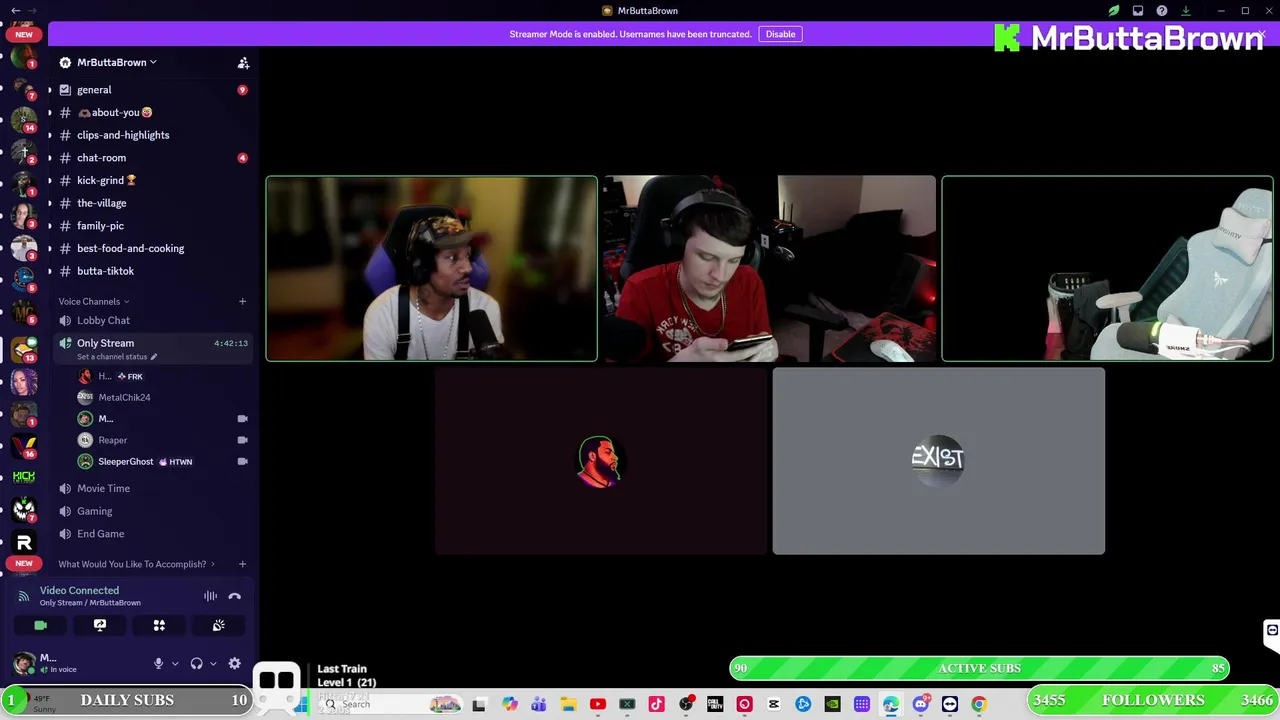This screenshot has height=720, width=1280.
Task: Open User Settings gear
Action: tap(235, 663)
